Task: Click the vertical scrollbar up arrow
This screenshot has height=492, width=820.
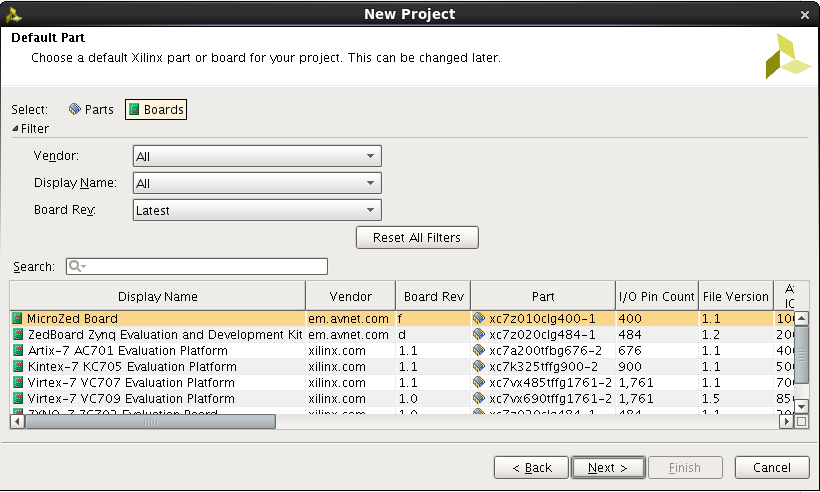Action: coord(801,318)
